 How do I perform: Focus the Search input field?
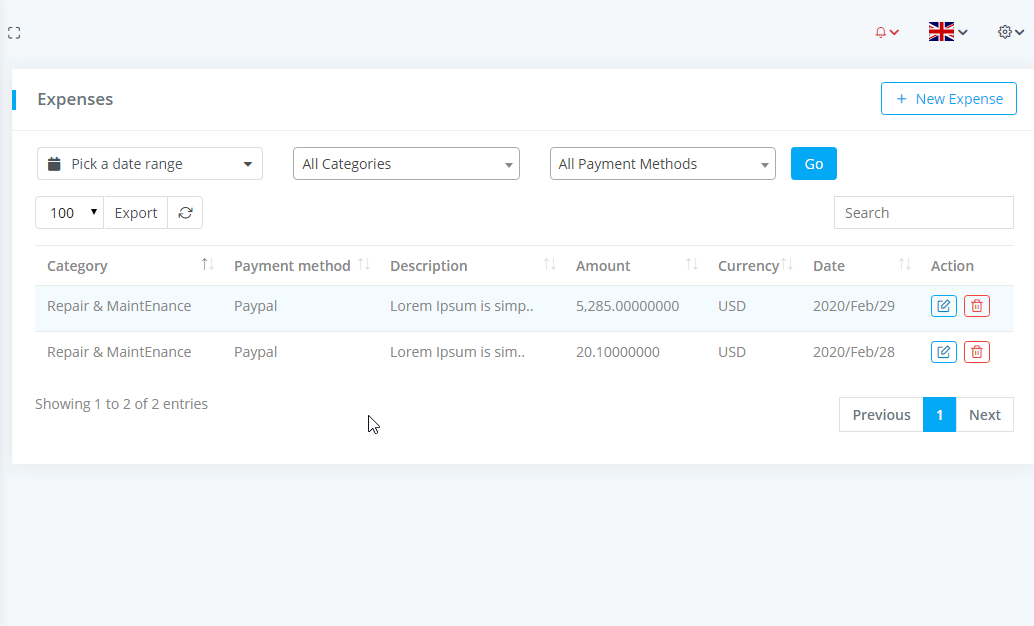923,213
